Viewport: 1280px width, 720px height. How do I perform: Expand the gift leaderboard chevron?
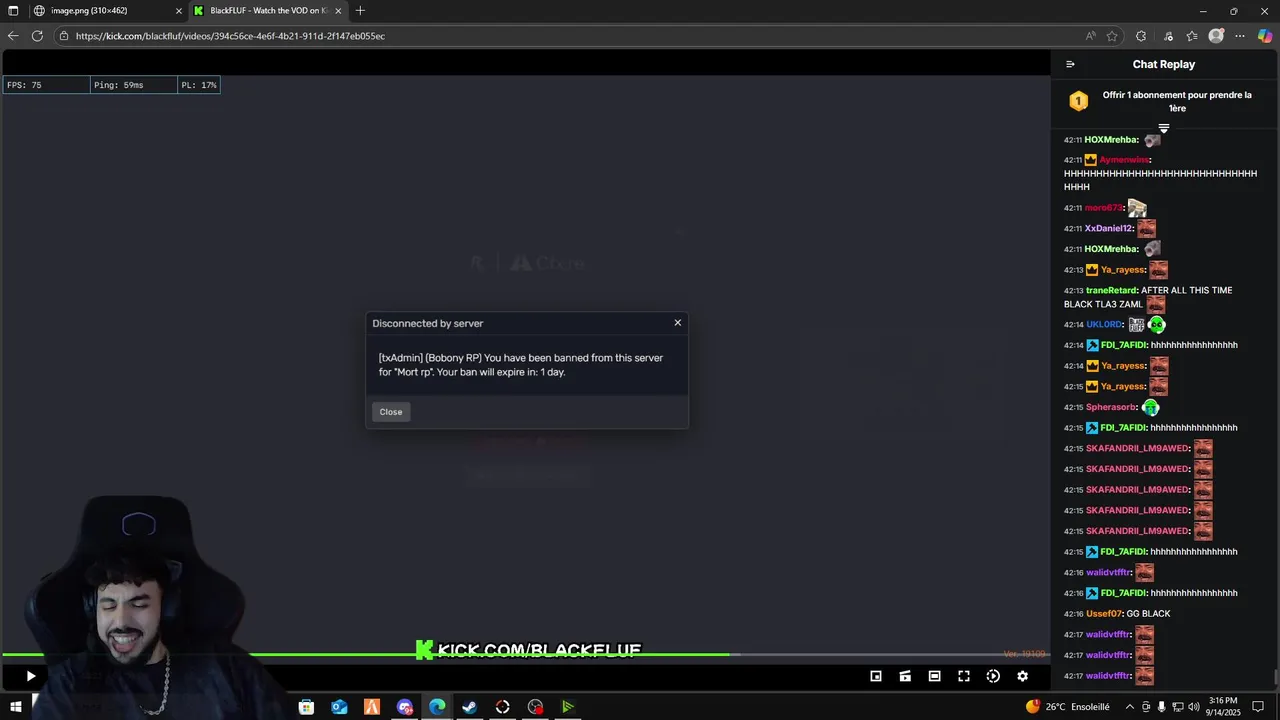1164,128
